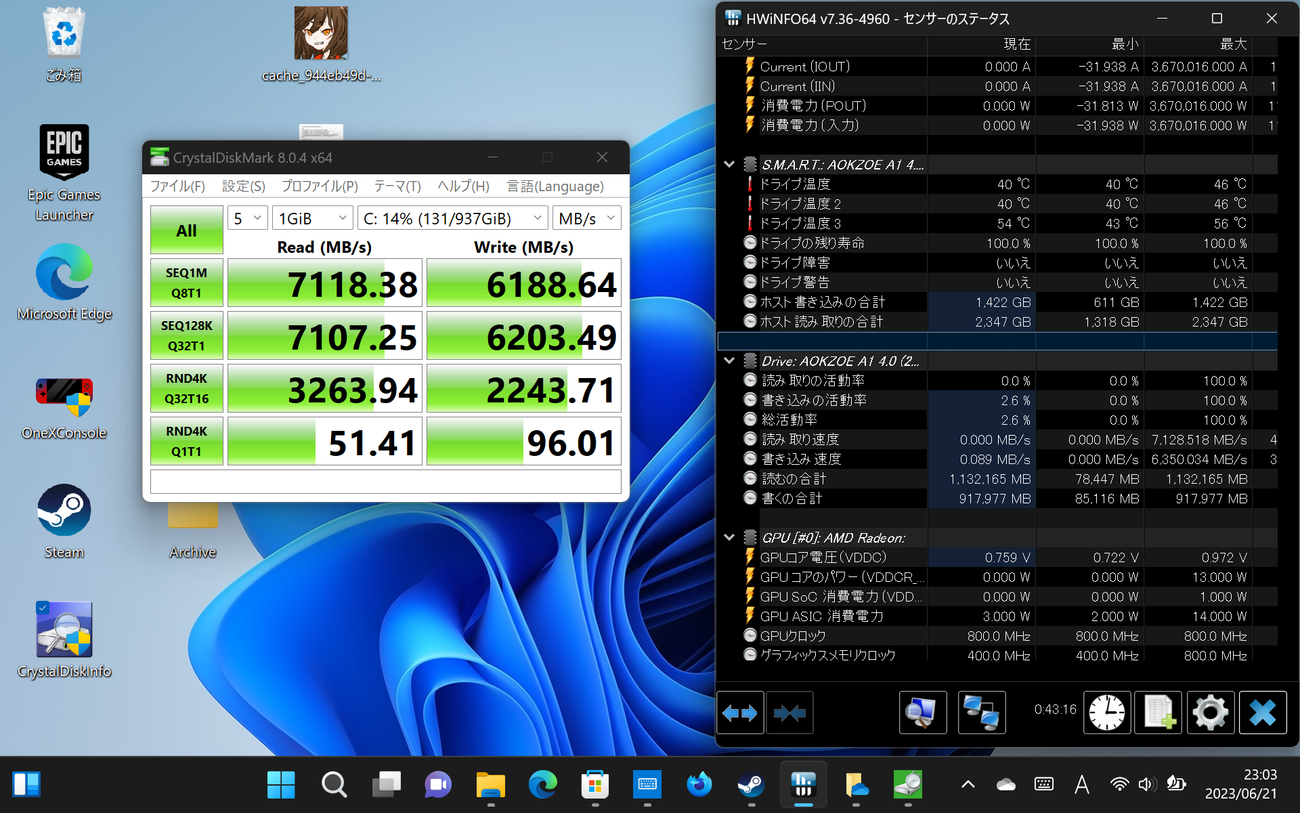
Task: Expand columns using the outward arrows icon
Action: (x=740, y=712)
